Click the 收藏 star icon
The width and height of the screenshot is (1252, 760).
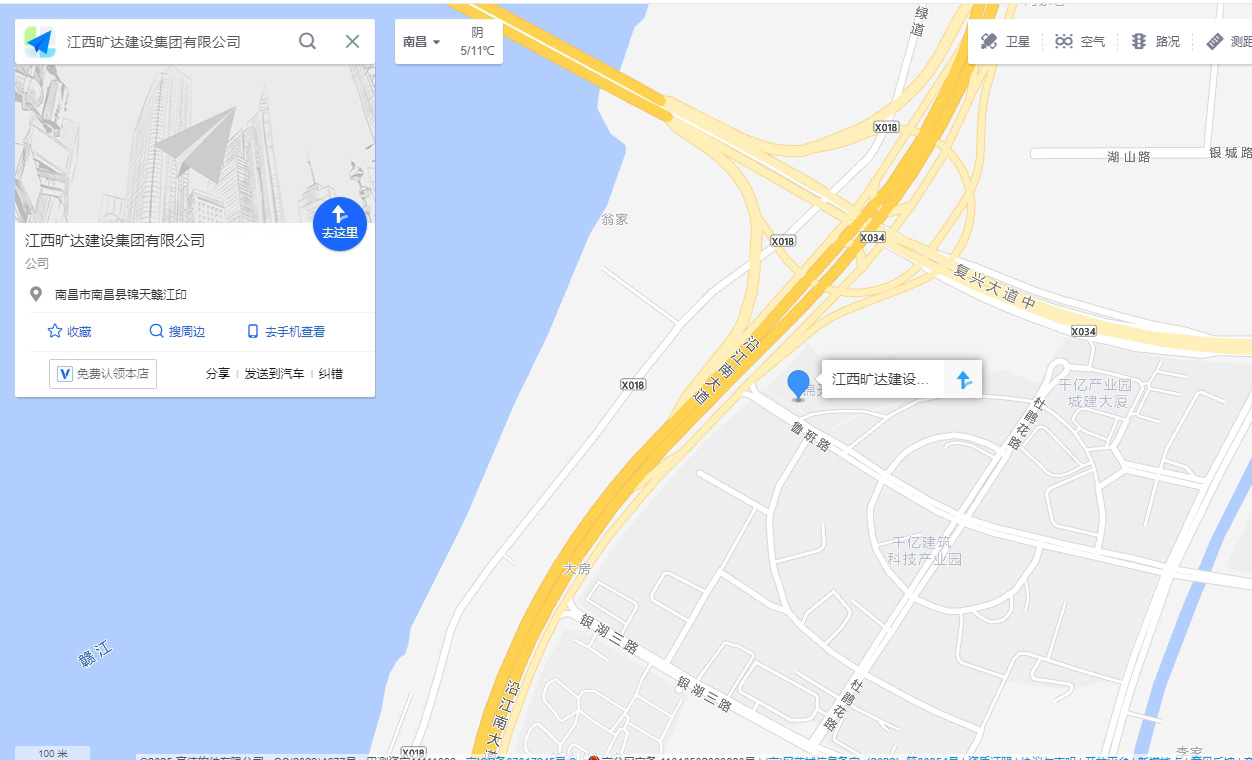pyautogui.click(x=55, y=331)
